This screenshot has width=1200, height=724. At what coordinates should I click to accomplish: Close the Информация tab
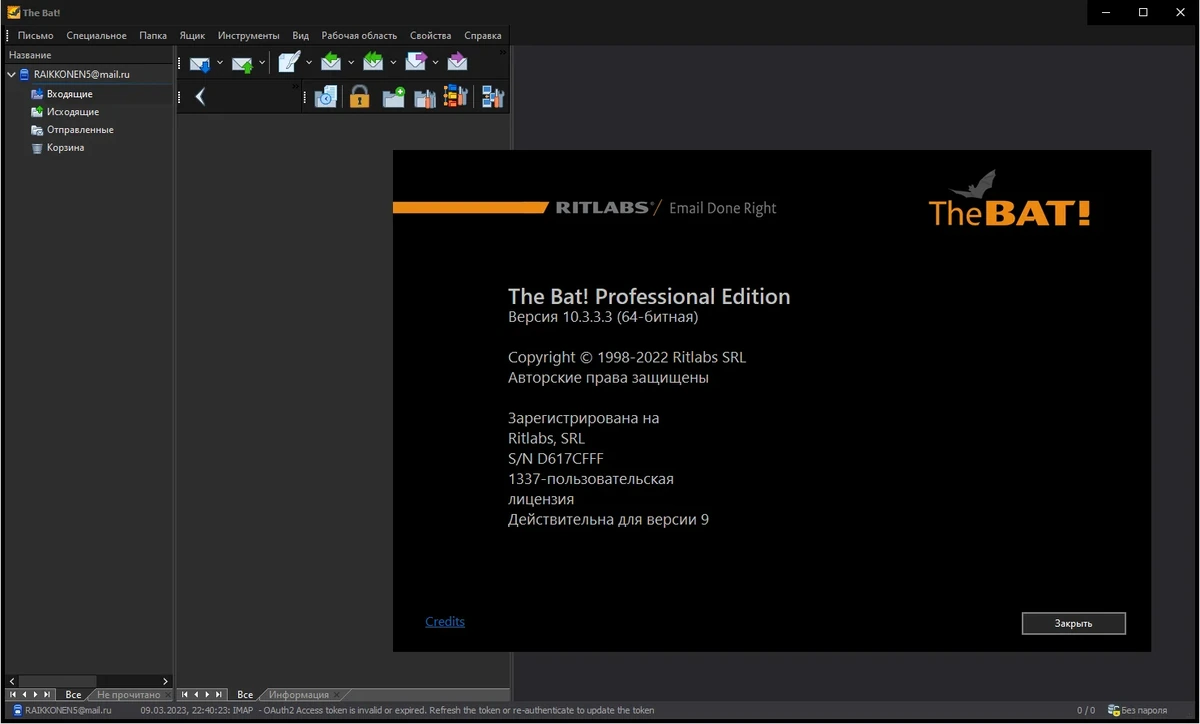tap(339, 694)
